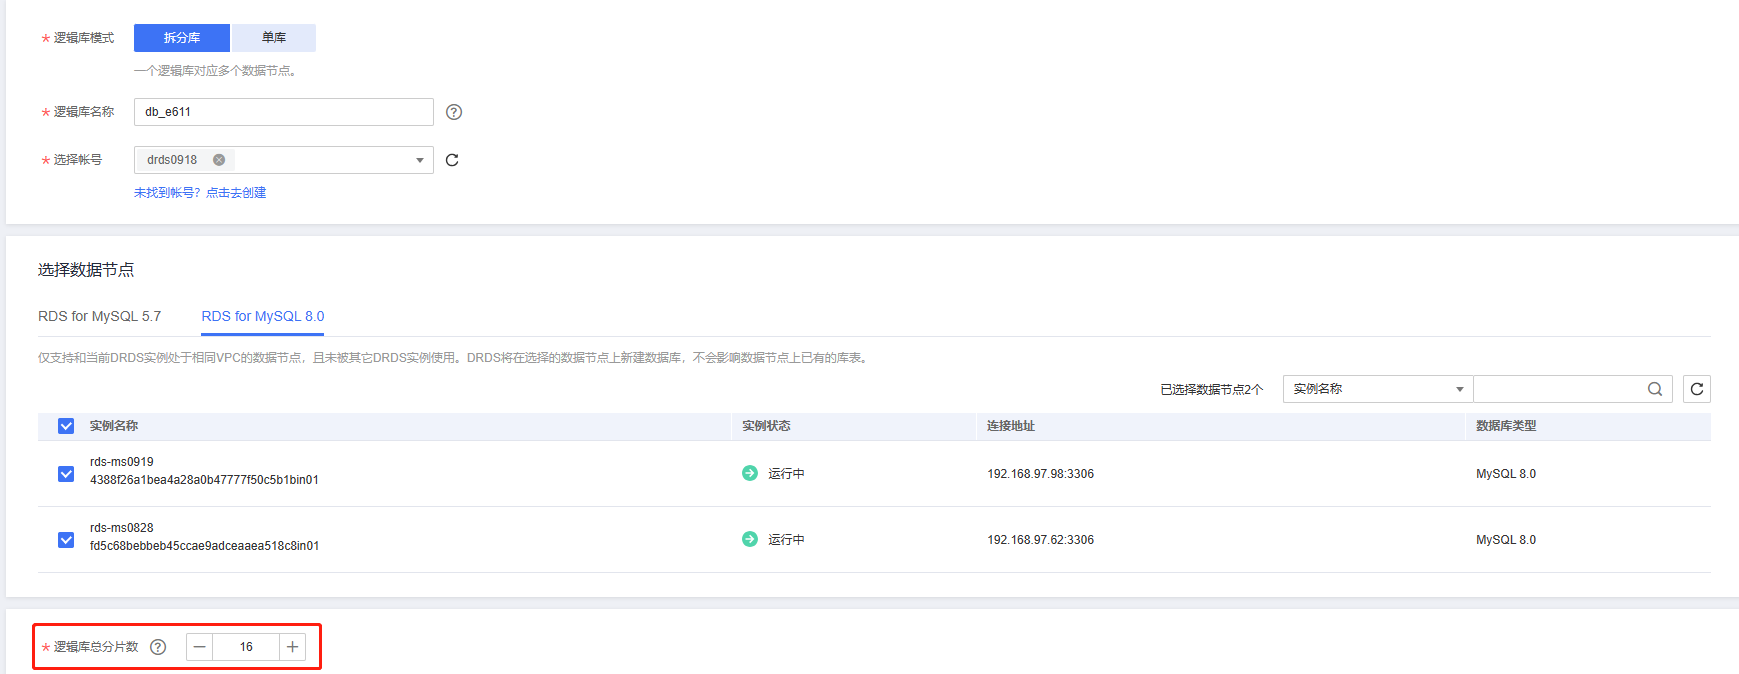
Task: Click instance ID fd5c68bebbeb45ccae9adceaaea518c8in01
Action: point(205,546)
